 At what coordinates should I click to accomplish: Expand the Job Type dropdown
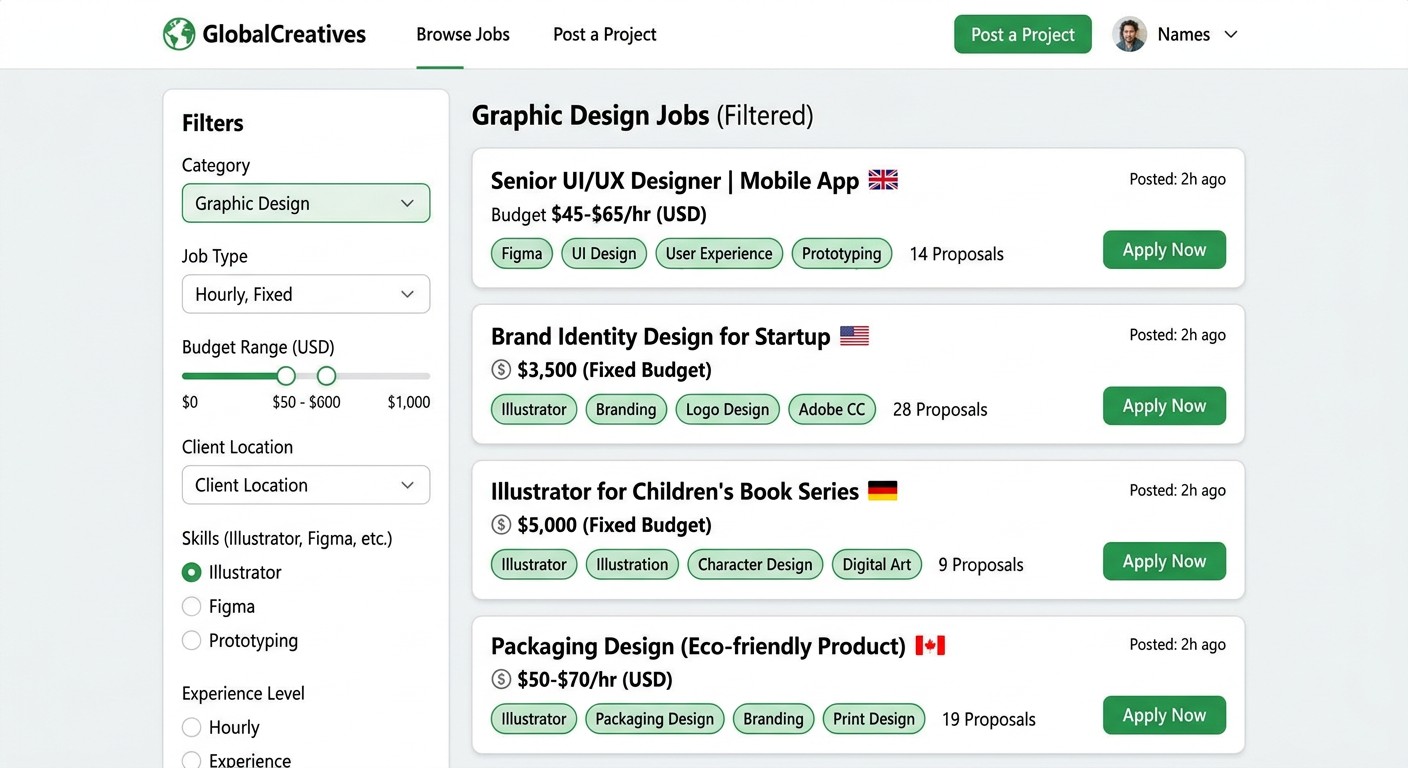tap(306, 294)
